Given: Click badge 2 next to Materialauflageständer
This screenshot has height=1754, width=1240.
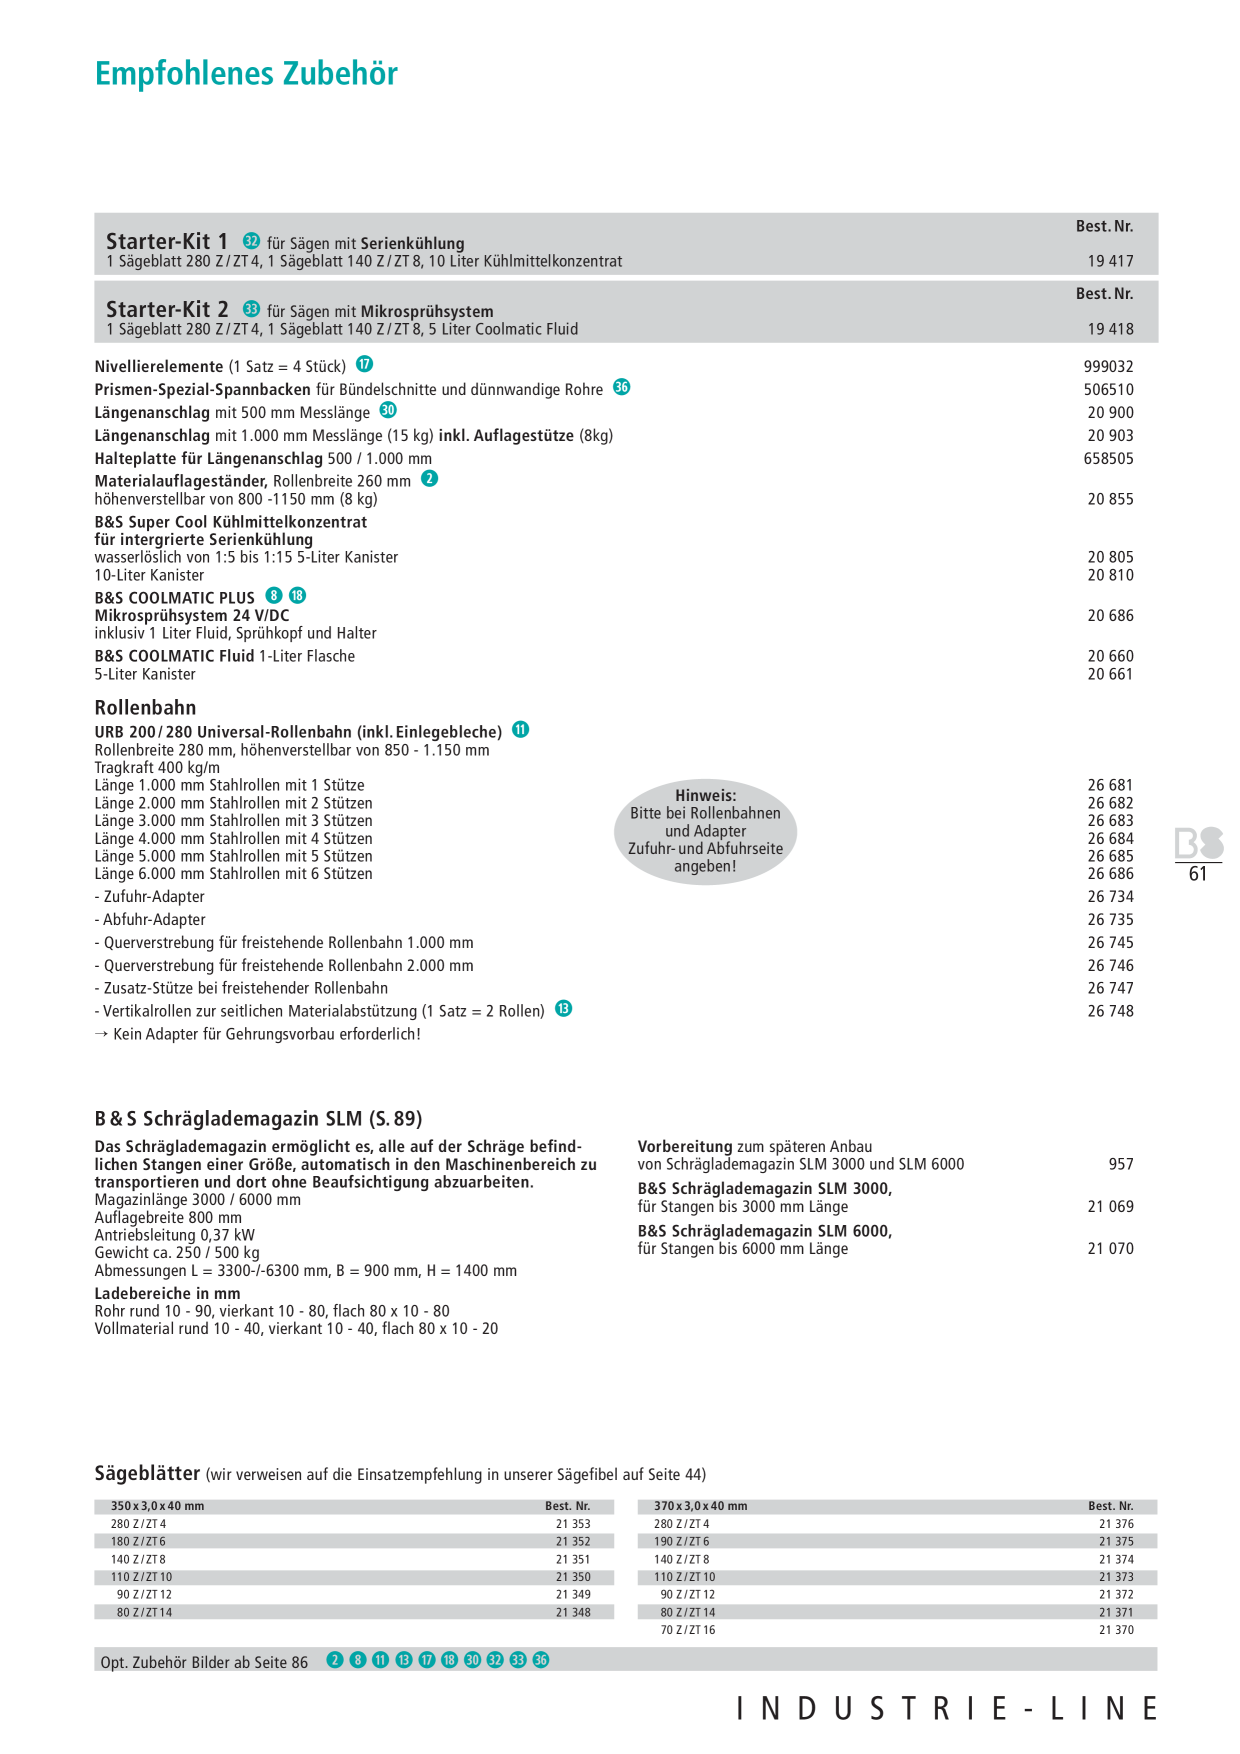Looking at the screenshot, I should [429, 479].
